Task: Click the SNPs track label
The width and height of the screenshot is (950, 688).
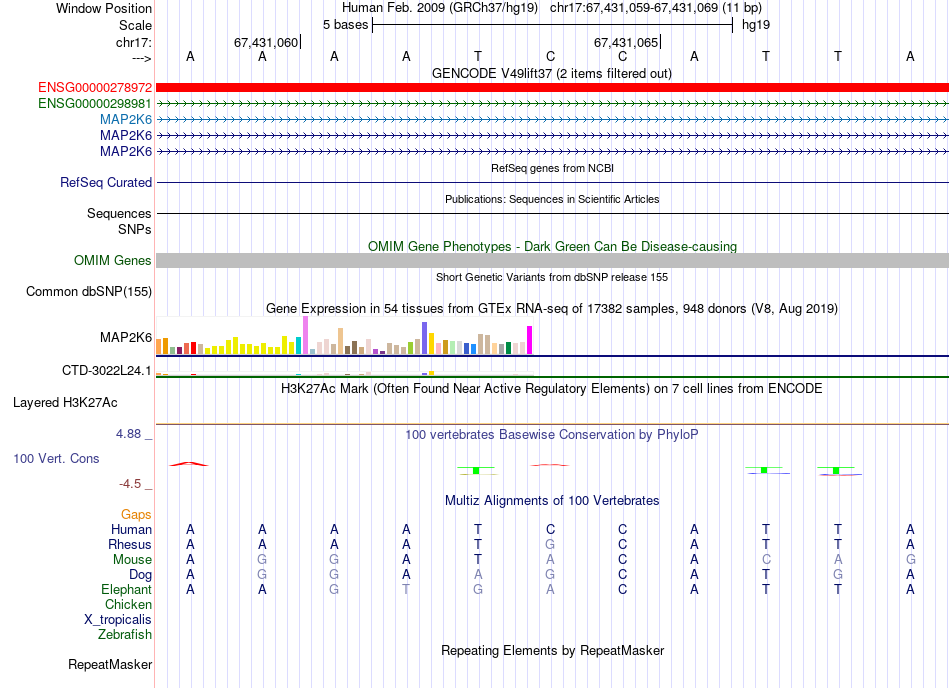Action: (135, 230)
